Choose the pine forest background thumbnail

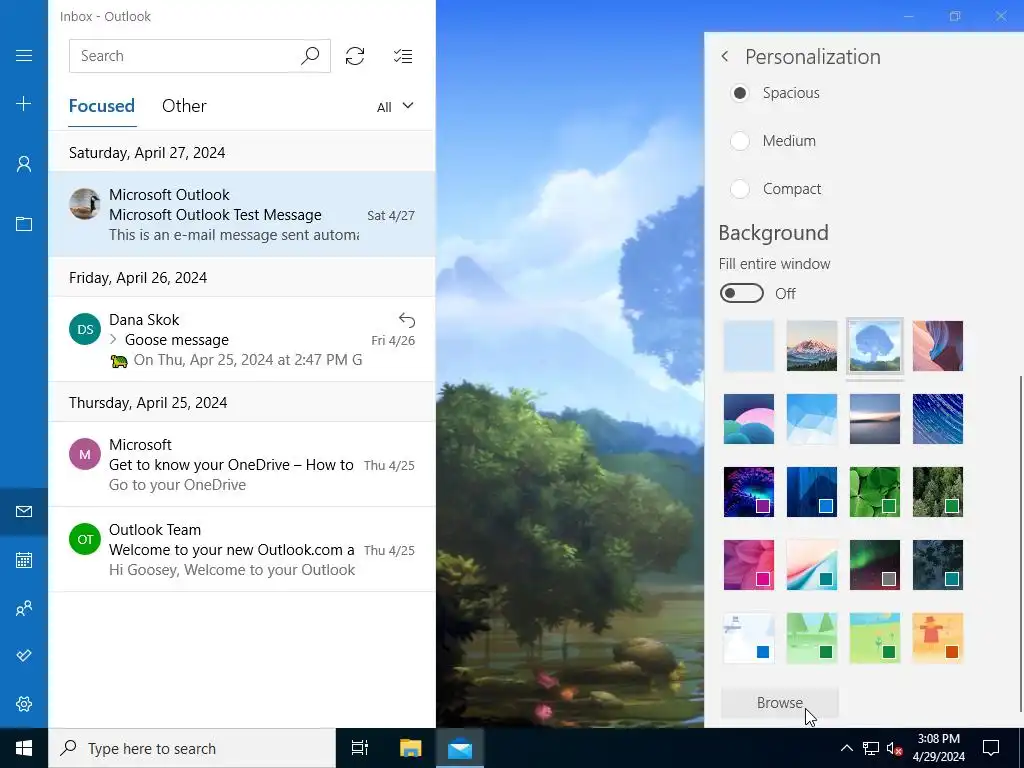coord(938,492)
